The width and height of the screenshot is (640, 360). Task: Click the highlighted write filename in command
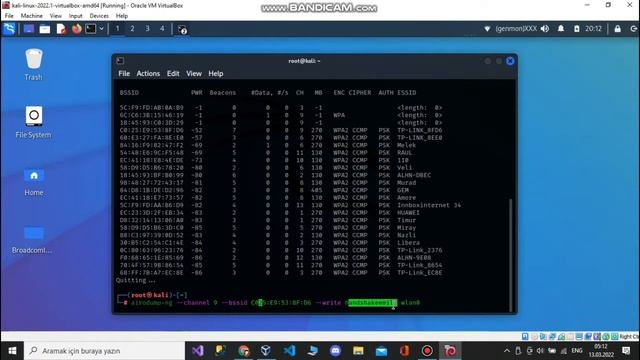[x=371, y=302]
